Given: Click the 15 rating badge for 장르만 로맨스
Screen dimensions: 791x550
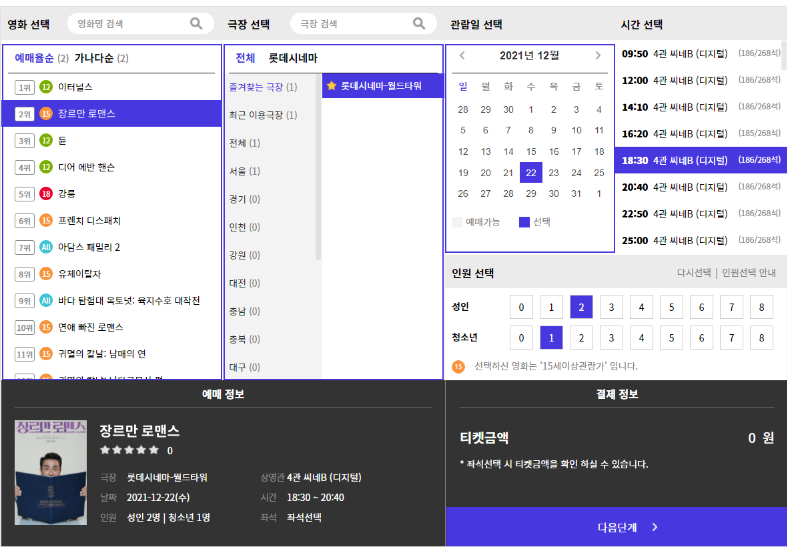Looking at the screenshot, I should pos(46,114).
